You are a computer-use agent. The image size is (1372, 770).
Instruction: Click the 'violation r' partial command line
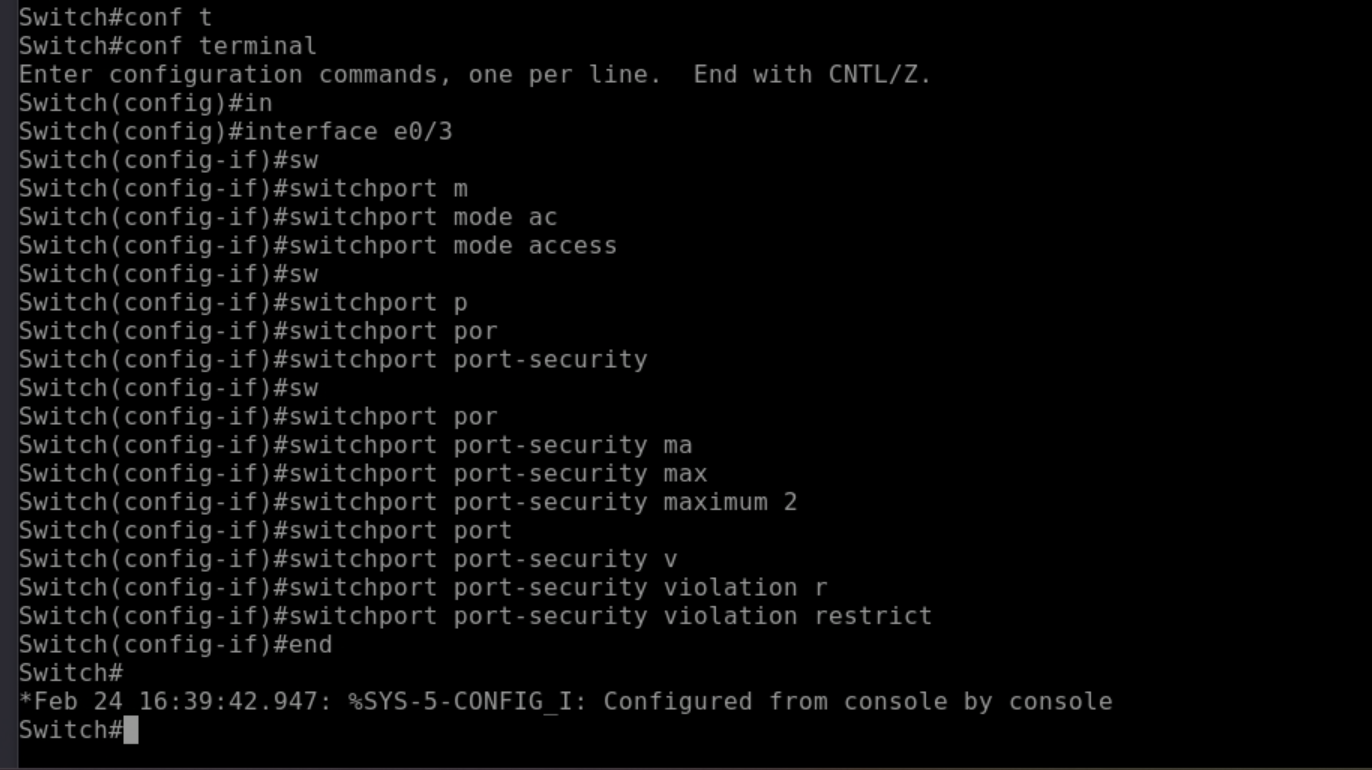[x=745, y=588]
